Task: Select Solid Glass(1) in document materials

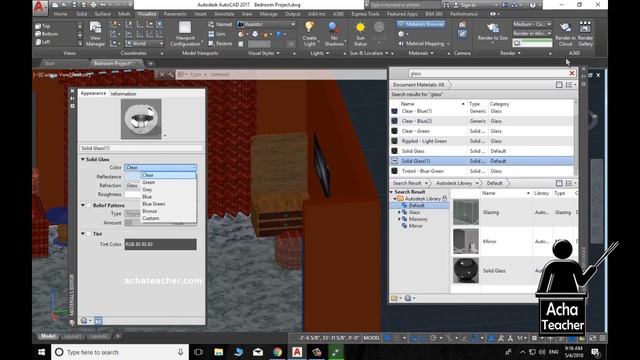Action: click(482, 161)
